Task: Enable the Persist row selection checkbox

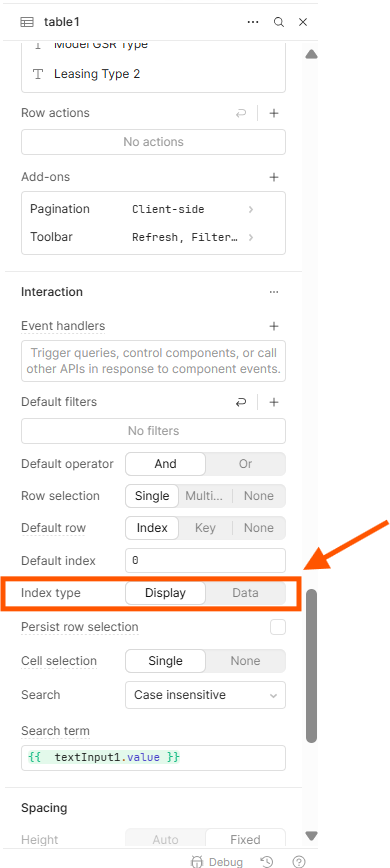Action: click(x=278, y=627)
